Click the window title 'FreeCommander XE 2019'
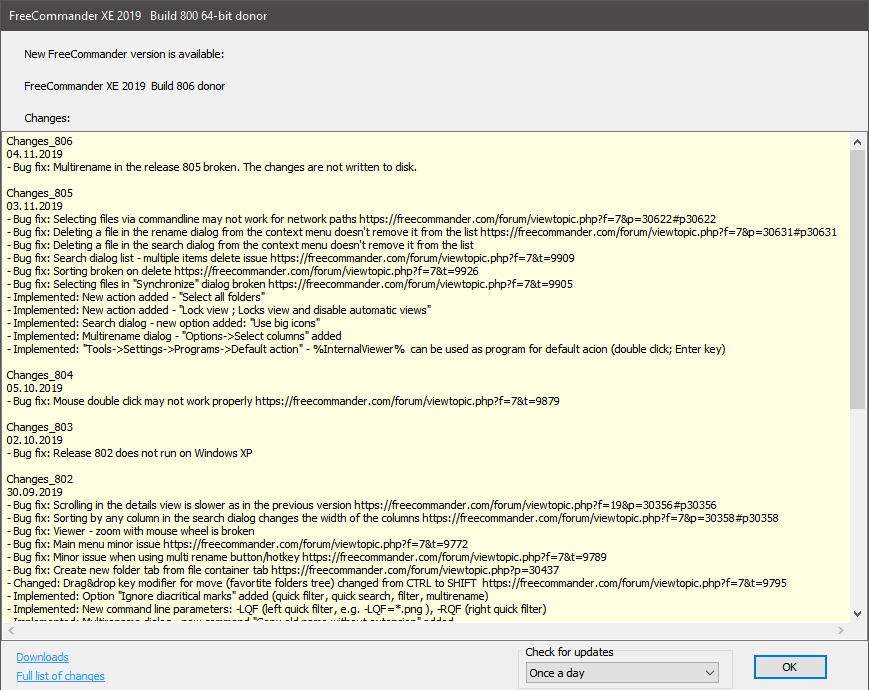 pos(75,16)
